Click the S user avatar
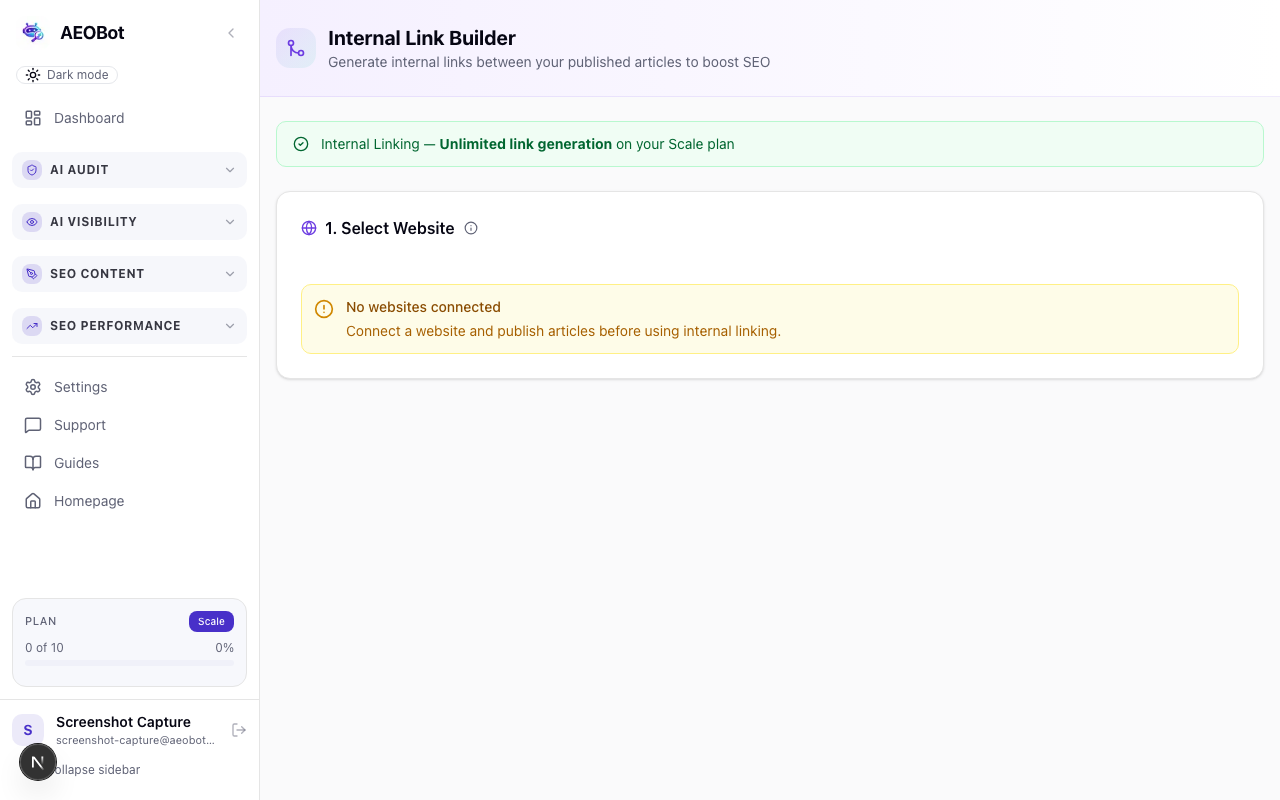This screenshot has height=800, width=1280. tap(28, 730)
